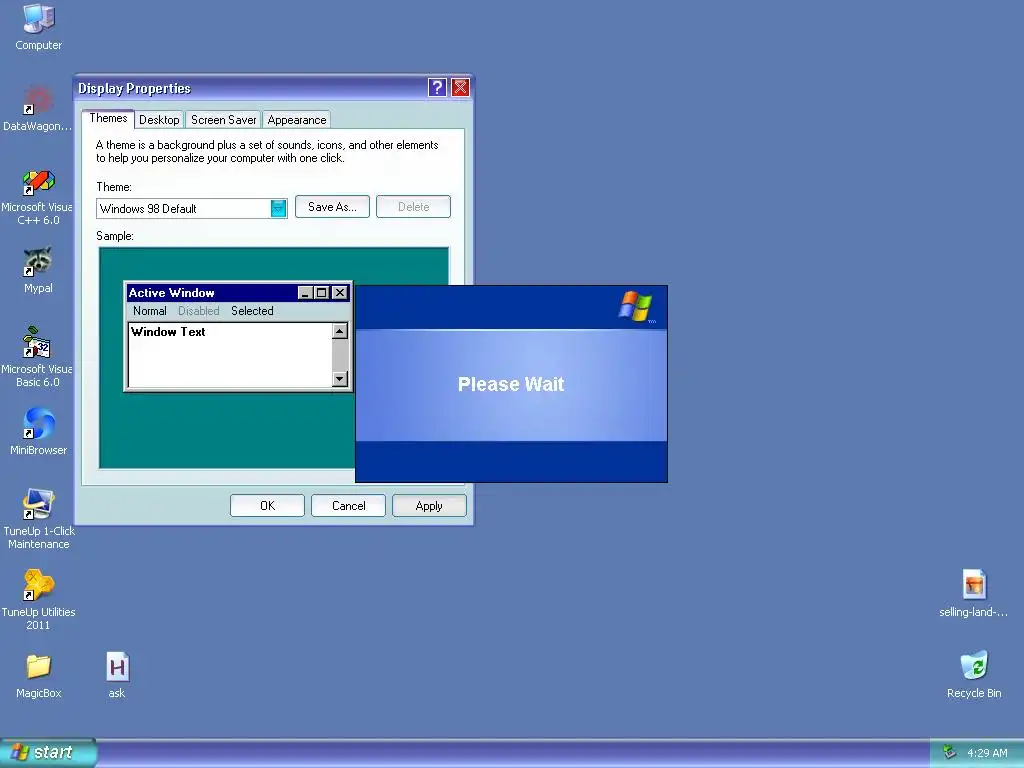Click the Cancel button

tap(348, 505)
